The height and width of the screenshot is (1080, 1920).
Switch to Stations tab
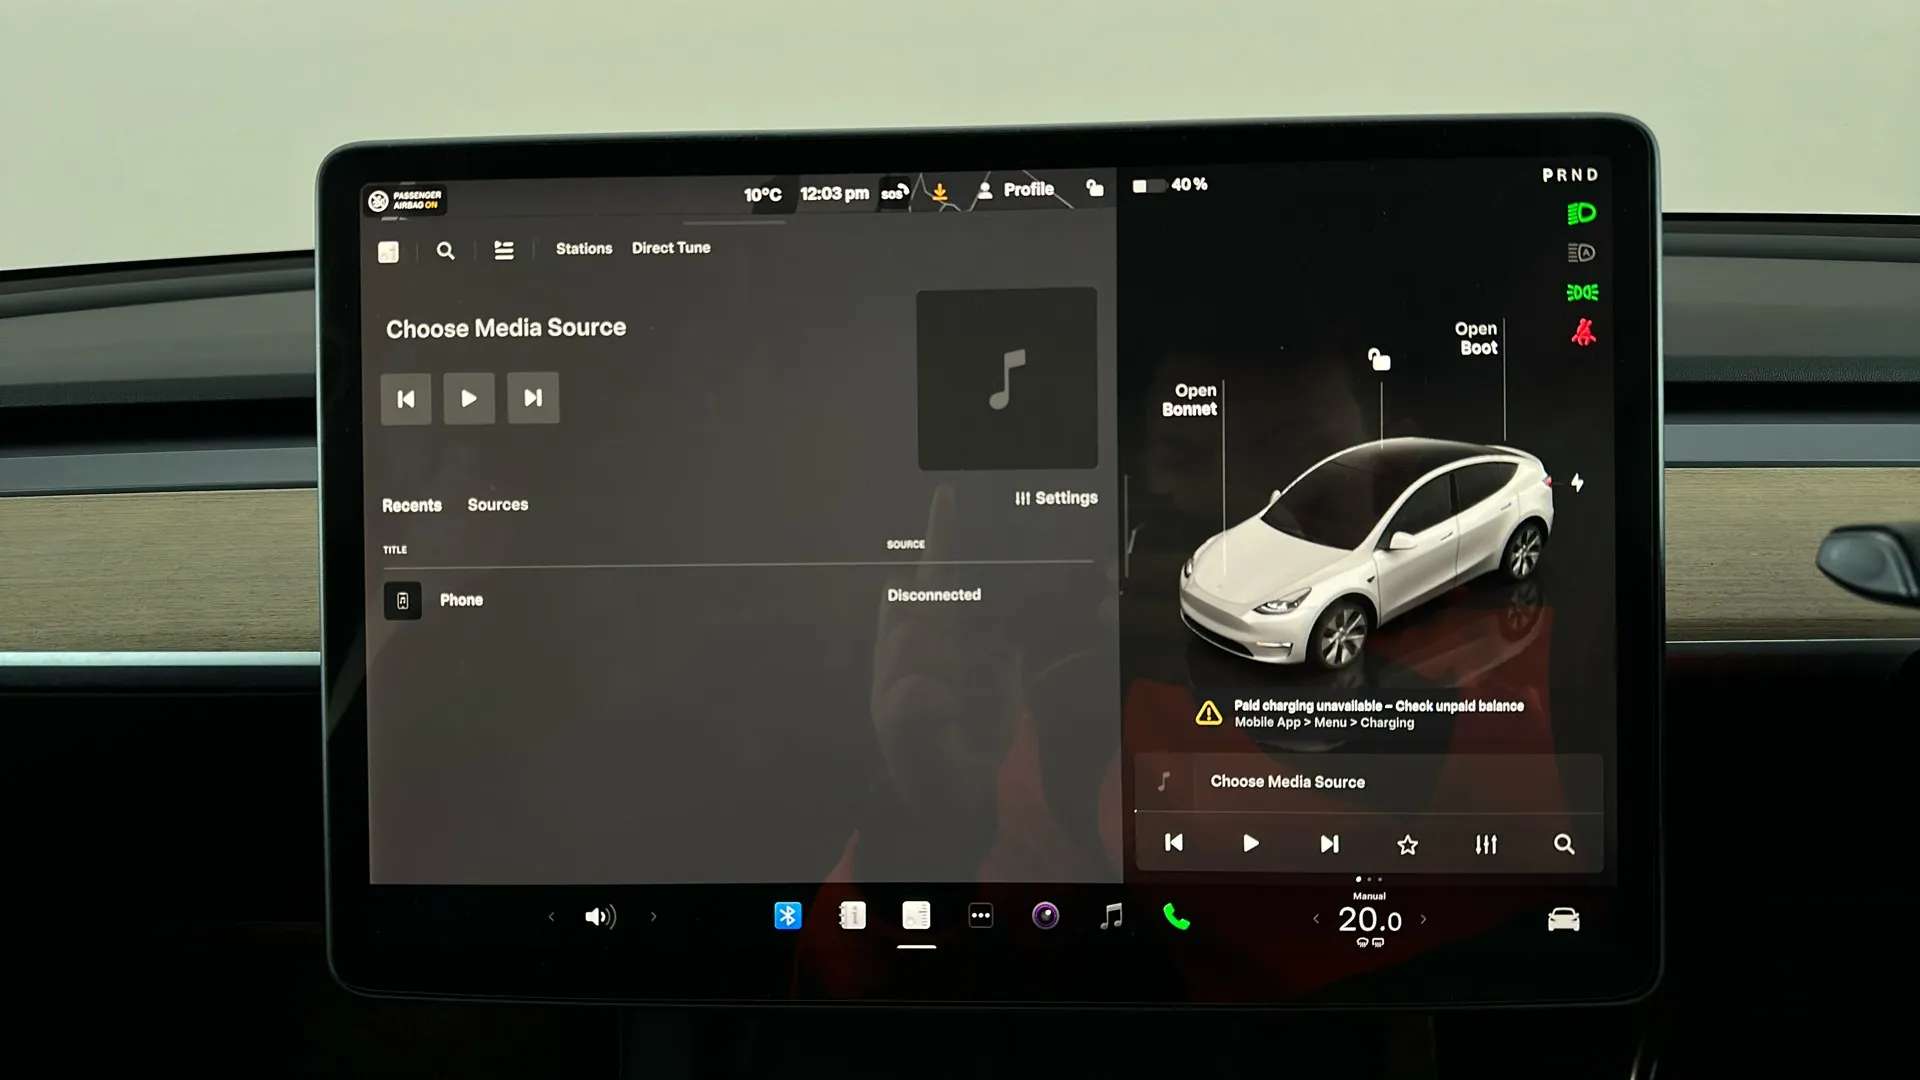[584, 248]
